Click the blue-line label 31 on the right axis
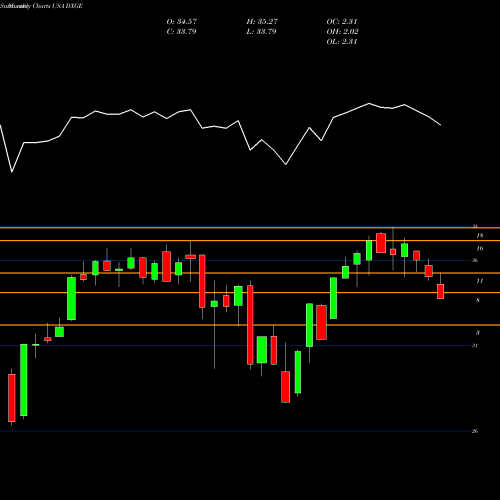Viewport: 500px width, 500px height. click(x=475, y=346)
